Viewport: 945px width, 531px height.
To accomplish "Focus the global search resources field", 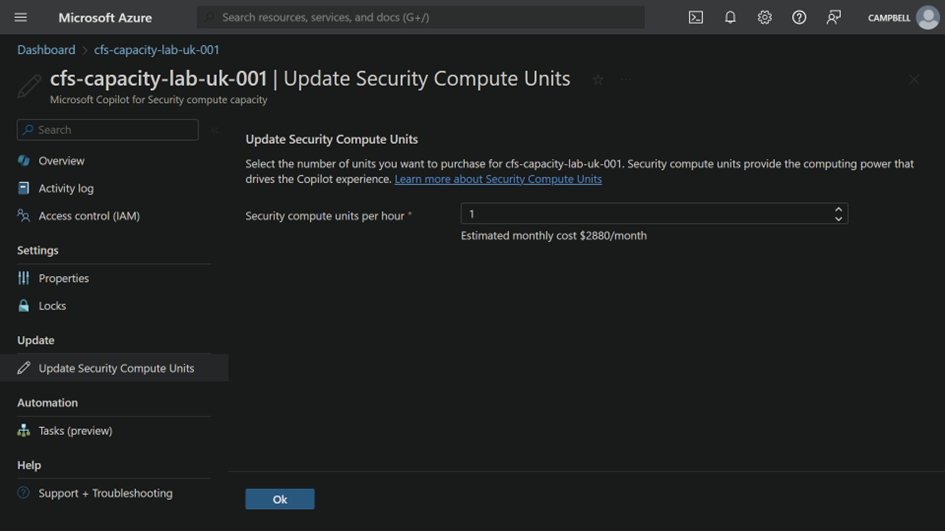I will click(421, 17).
